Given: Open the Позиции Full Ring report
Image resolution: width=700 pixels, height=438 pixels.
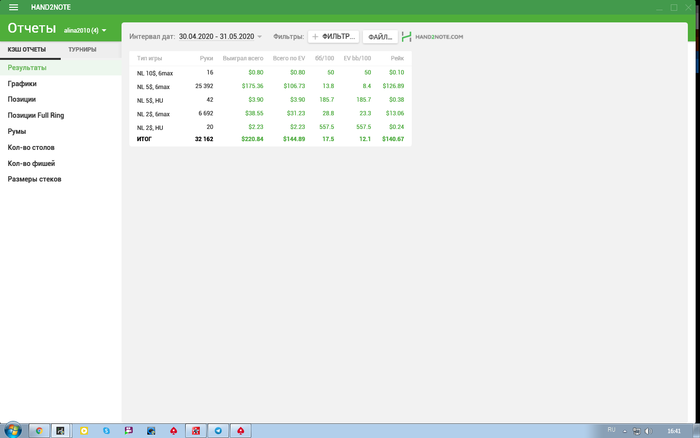Looking at the screenshot, I should (61, 115).
